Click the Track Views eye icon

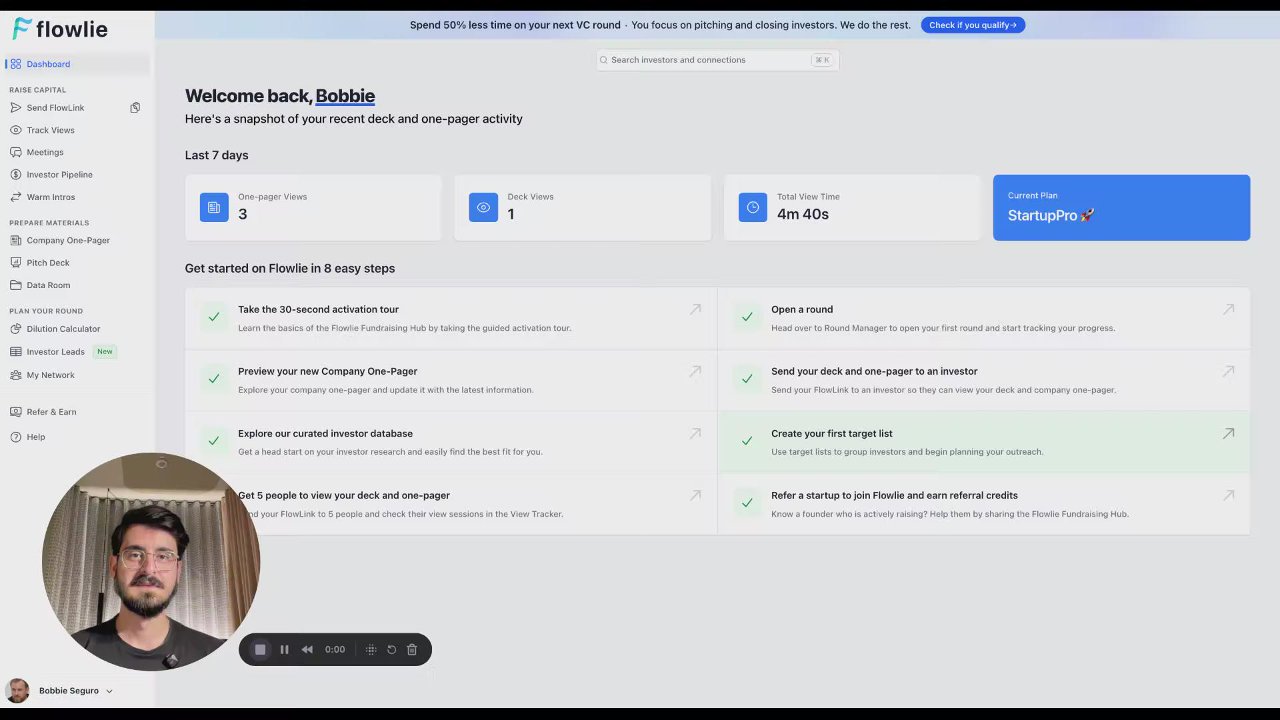16,130
